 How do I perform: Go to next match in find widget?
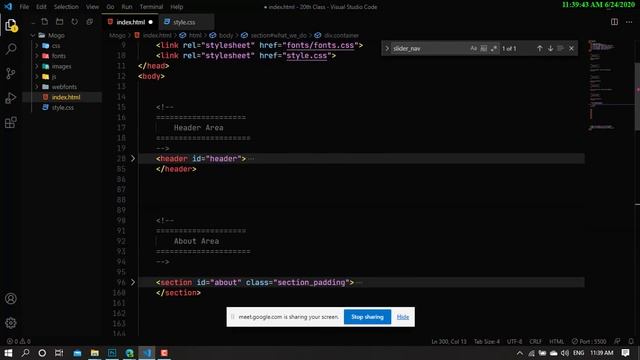pos(550,49)
